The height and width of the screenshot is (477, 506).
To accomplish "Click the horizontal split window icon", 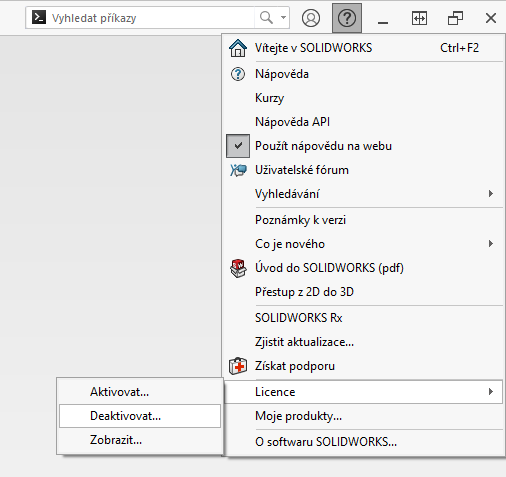I will click(419, 18).
